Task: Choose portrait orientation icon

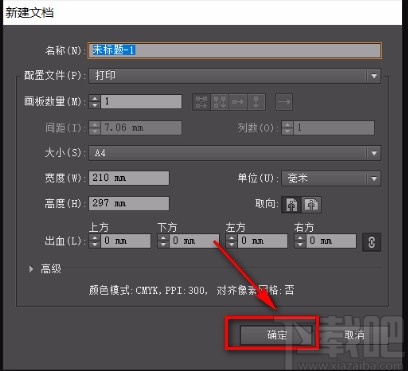Action: coord(292,204)
